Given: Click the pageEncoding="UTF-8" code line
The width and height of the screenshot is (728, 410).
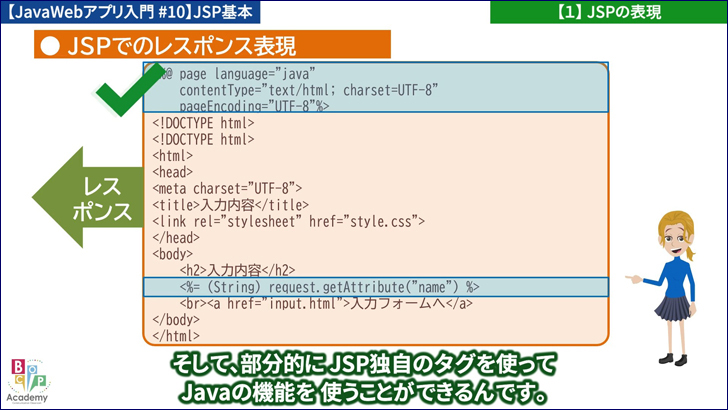Looking at the screenshot, I should (x=254, y=105).
